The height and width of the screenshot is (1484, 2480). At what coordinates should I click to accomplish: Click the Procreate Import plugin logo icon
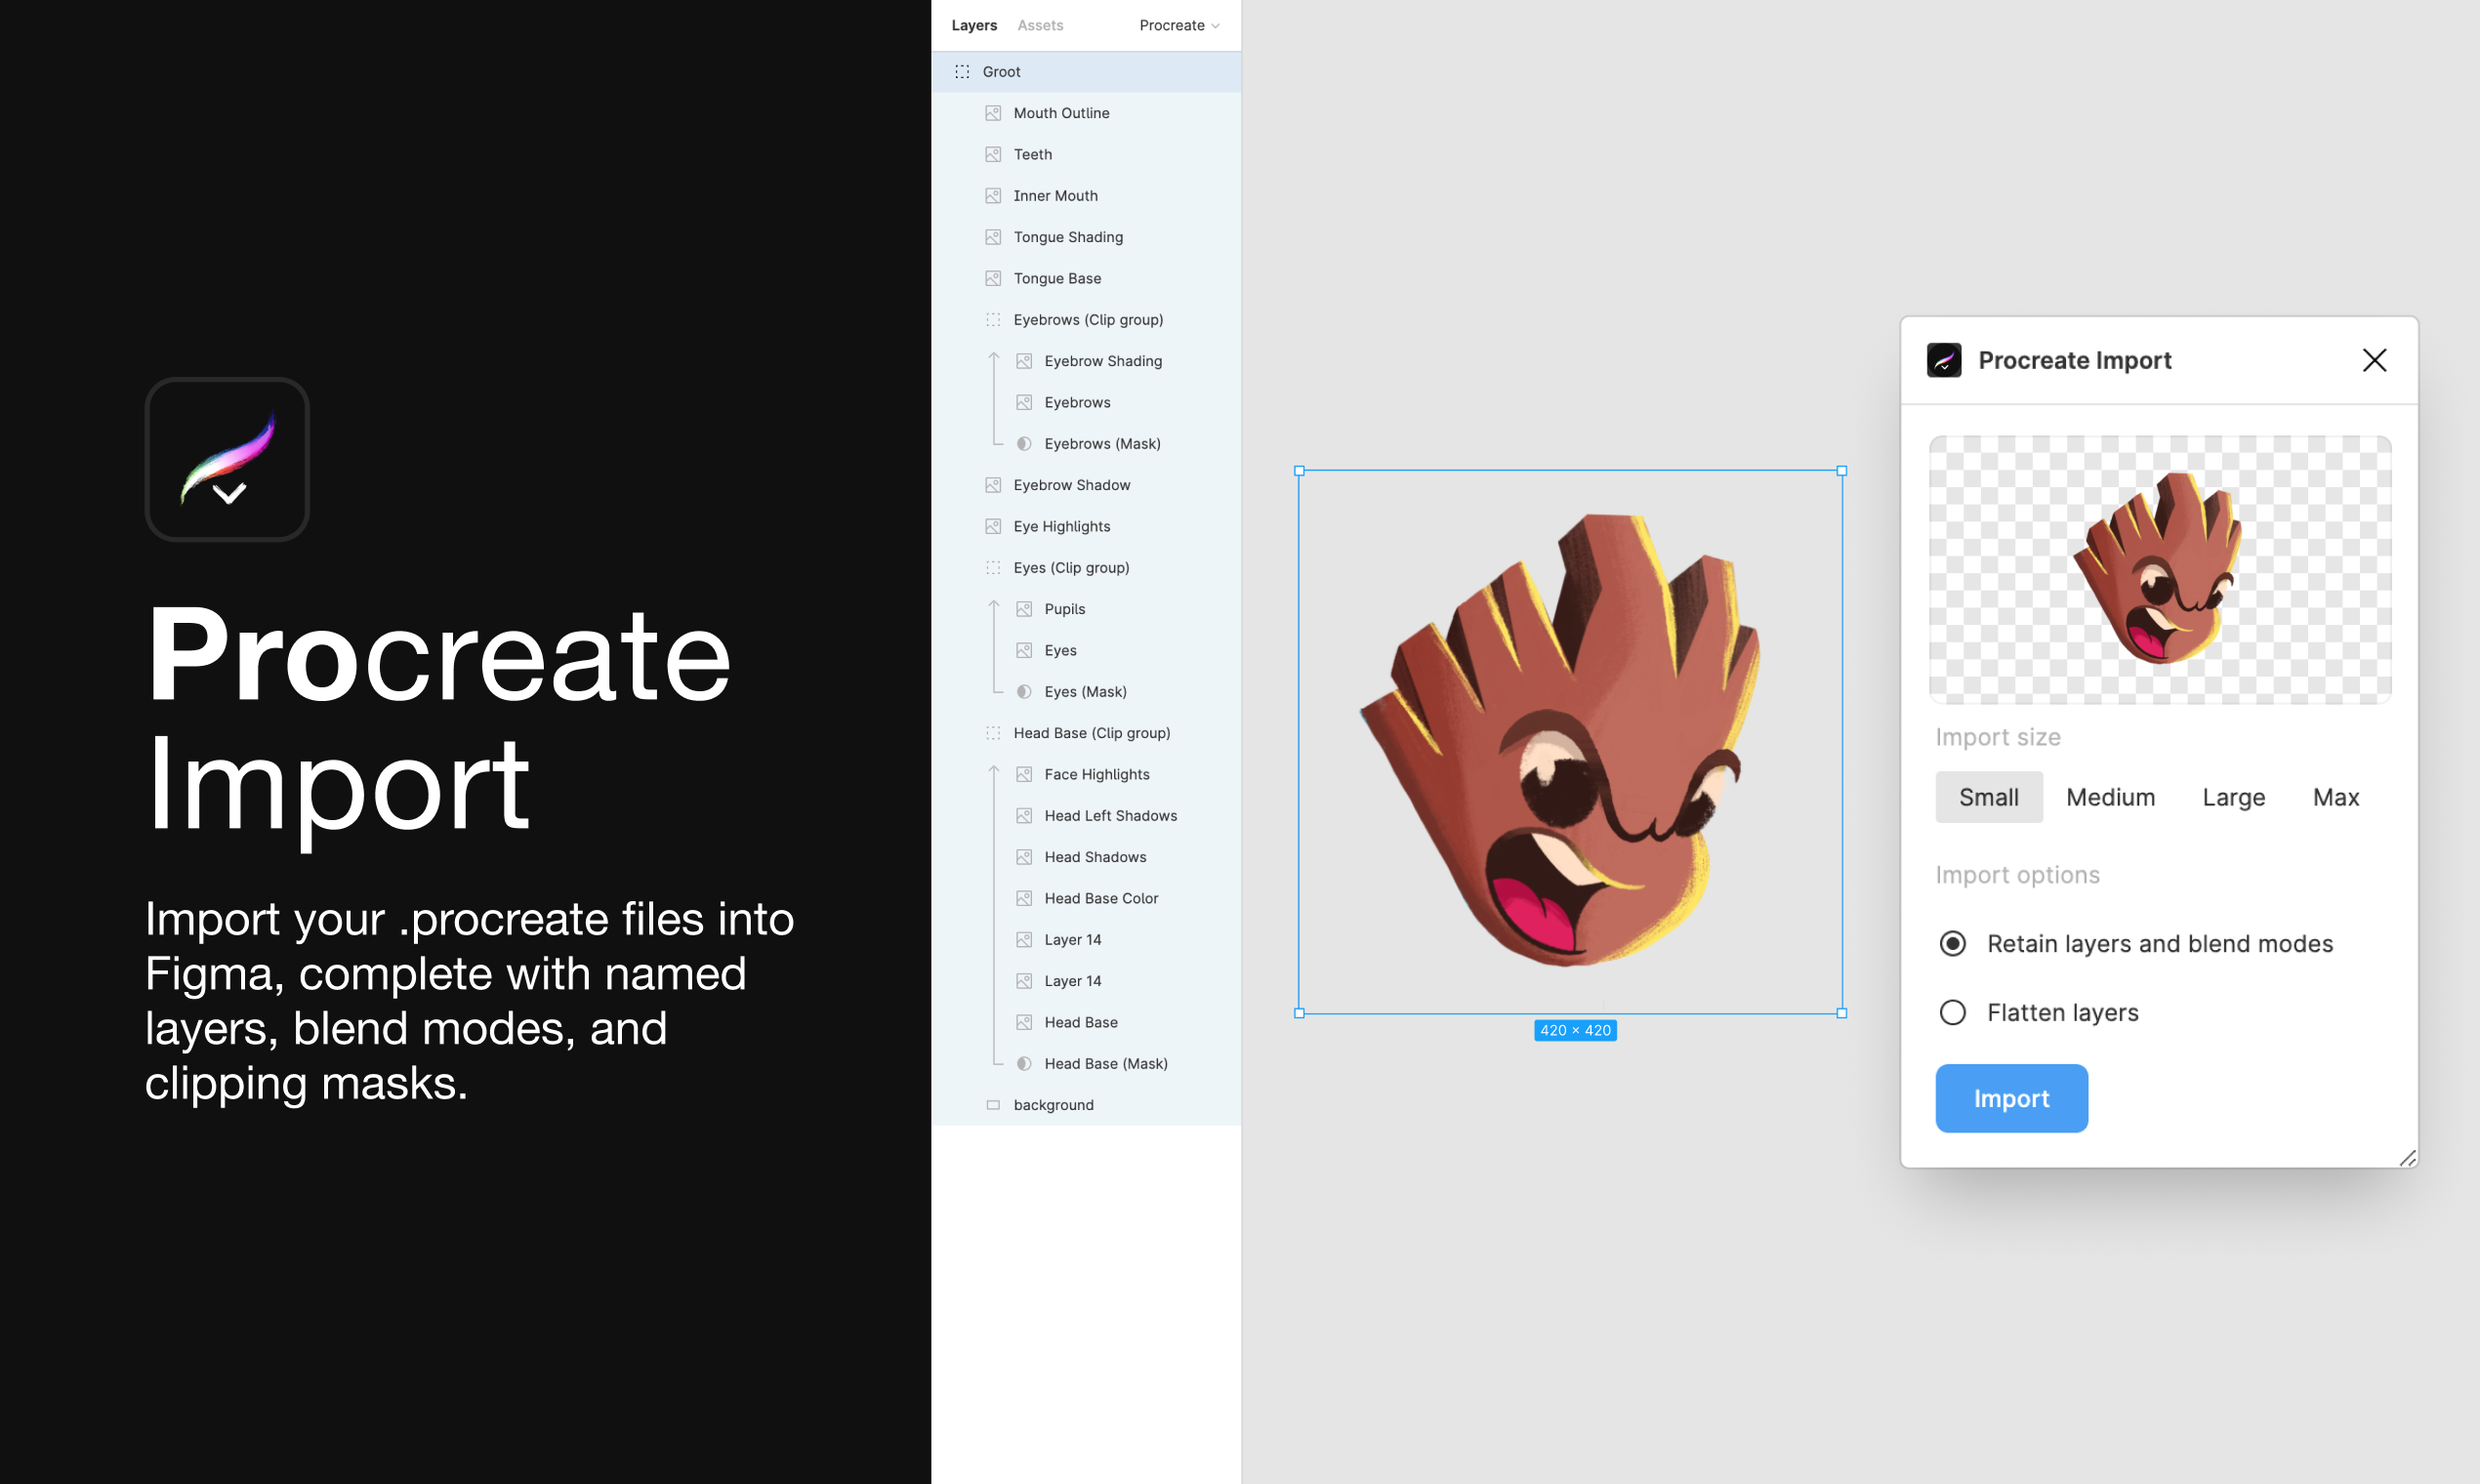point(1944,360)
